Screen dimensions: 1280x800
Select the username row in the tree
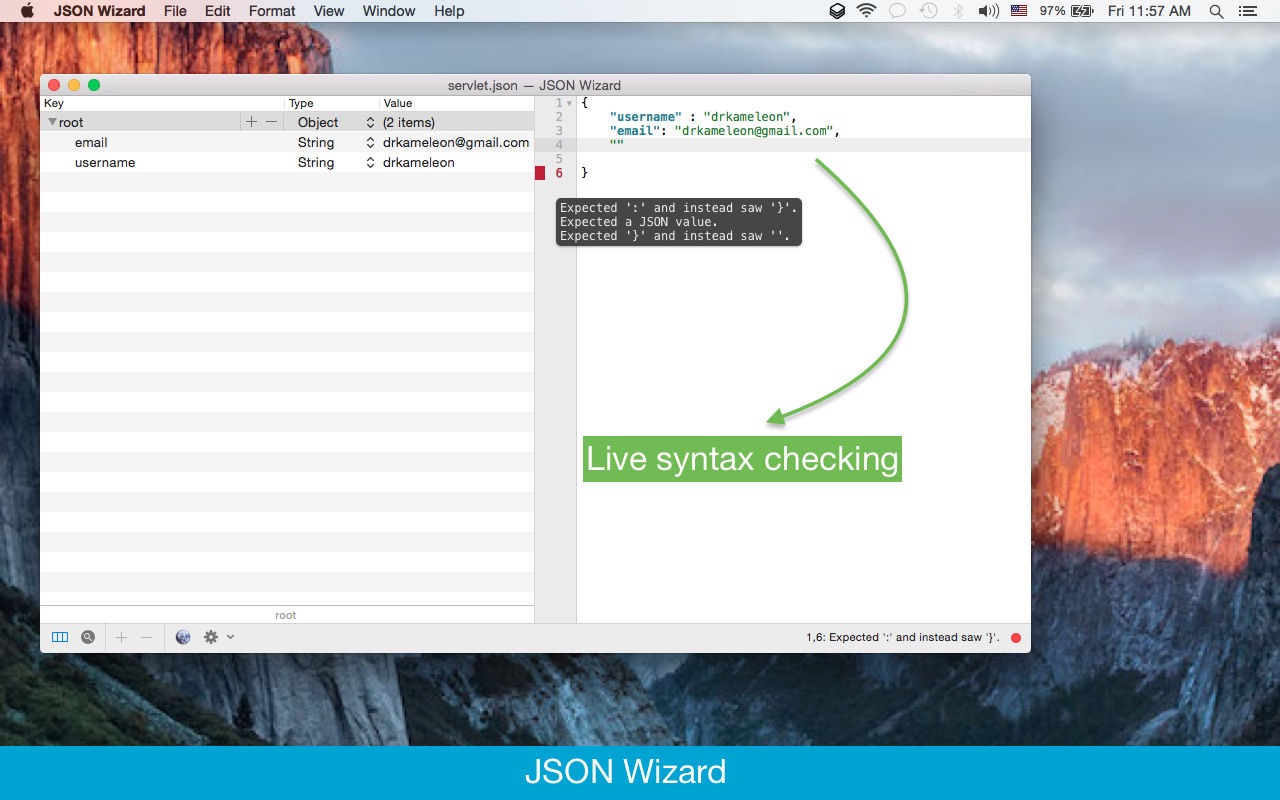(287, 162)
